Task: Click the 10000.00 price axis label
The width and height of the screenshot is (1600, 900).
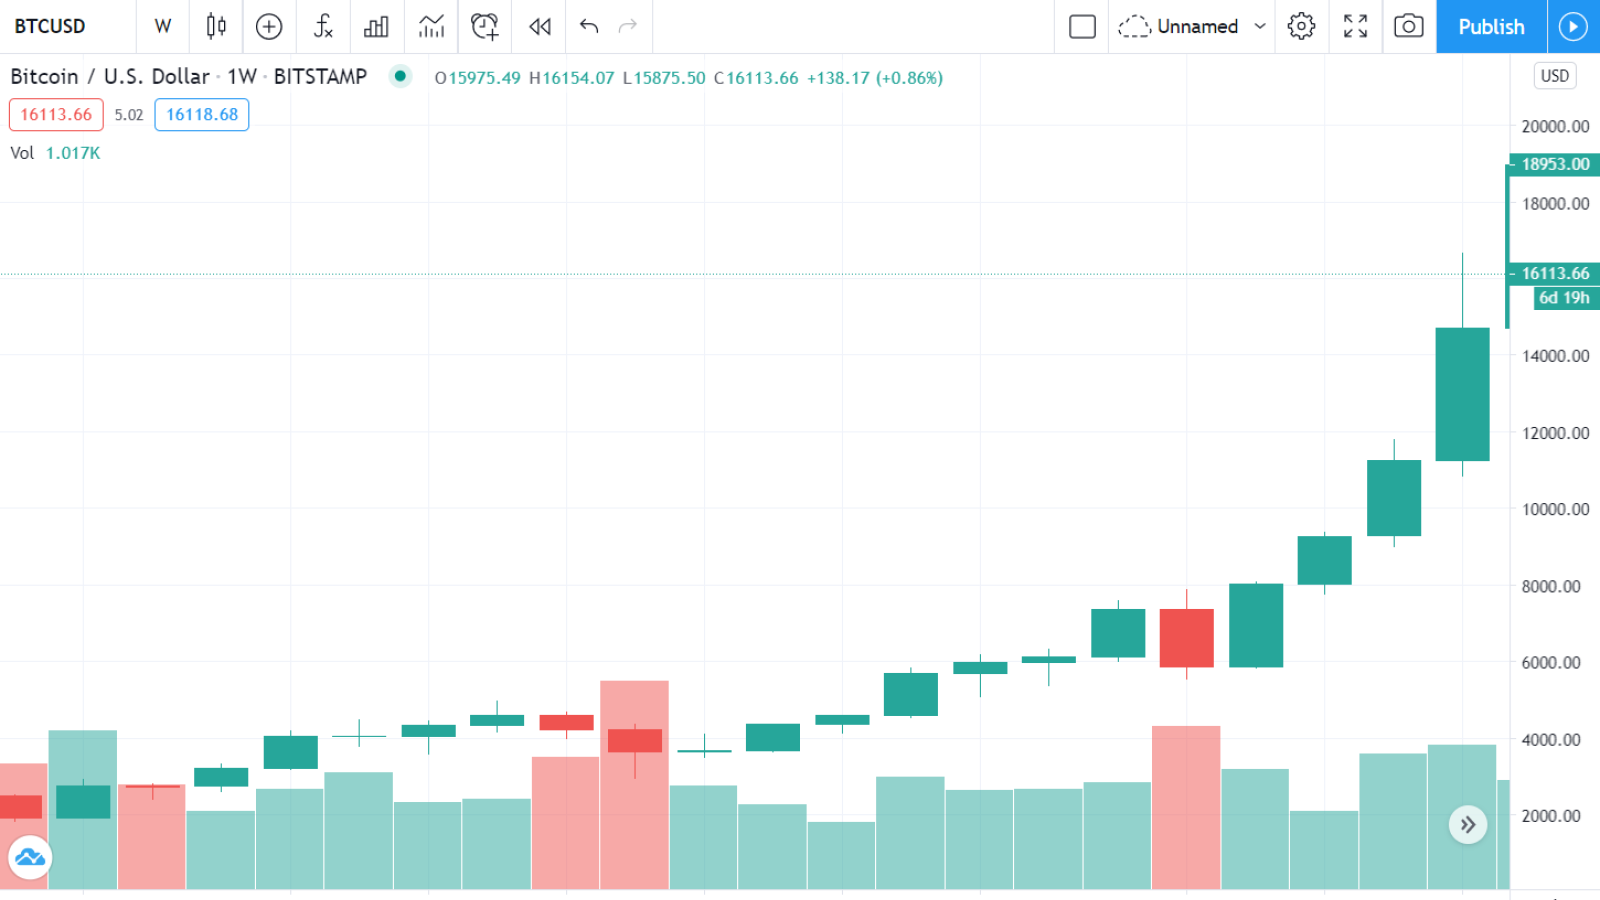Action: [1555, 509]
